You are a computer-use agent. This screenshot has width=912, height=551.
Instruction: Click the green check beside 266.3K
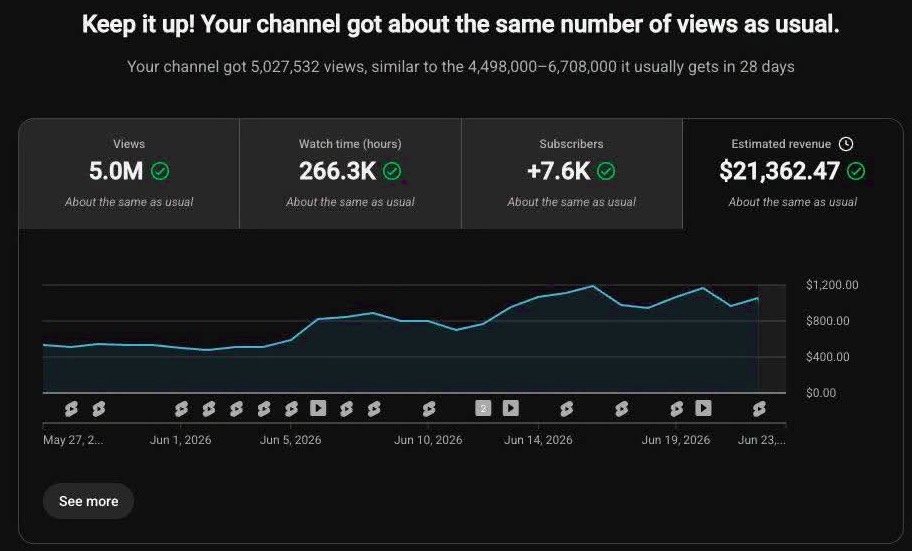392,171
